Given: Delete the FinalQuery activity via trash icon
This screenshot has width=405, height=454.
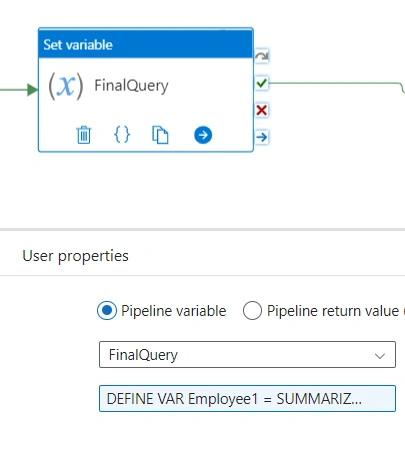Looking at the screenshot, I should [84, 135].
